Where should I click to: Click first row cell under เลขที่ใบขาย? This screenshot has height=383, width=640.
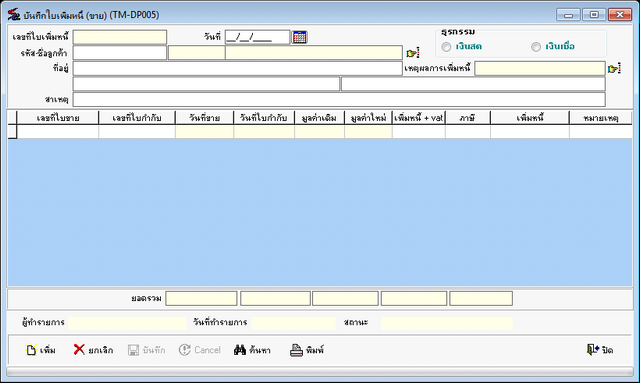(x=58, y=131)
